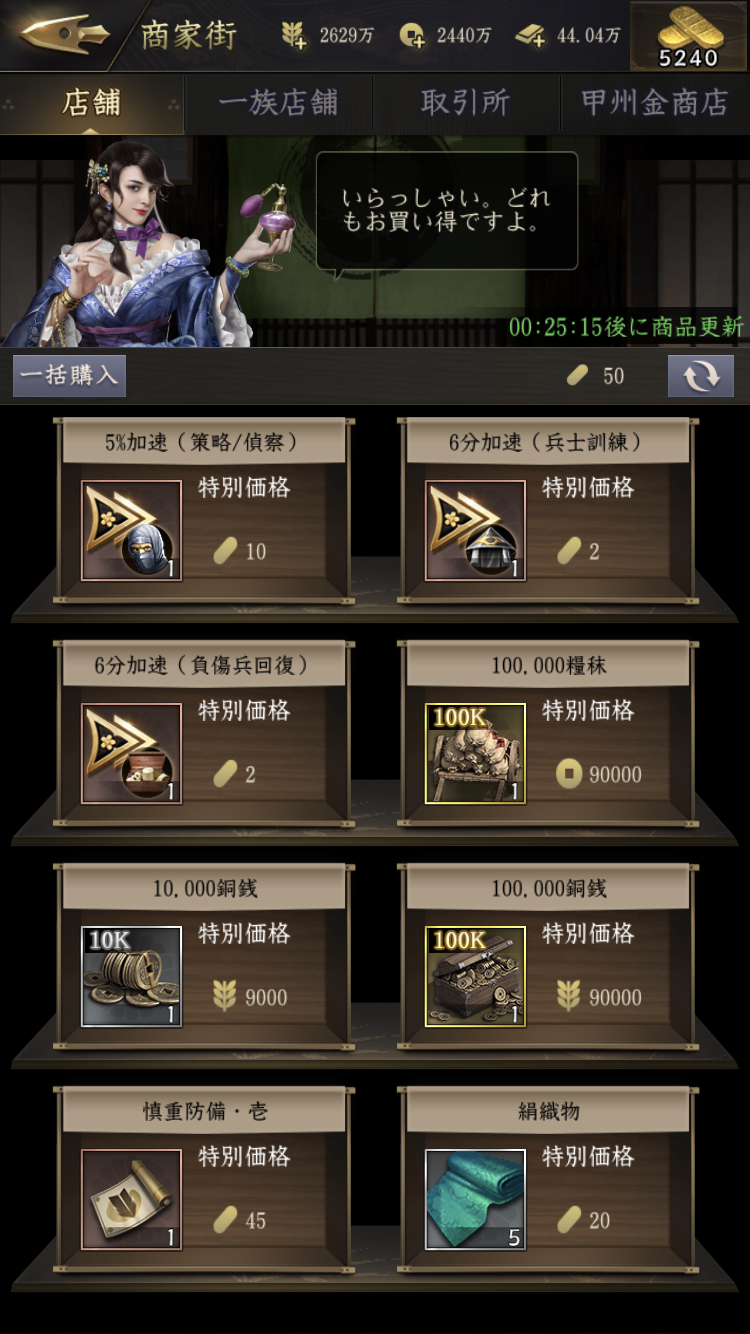Select the 5%加速（策略/偵察） ninja speedup item icon
750x1334 pixels.
131,531
